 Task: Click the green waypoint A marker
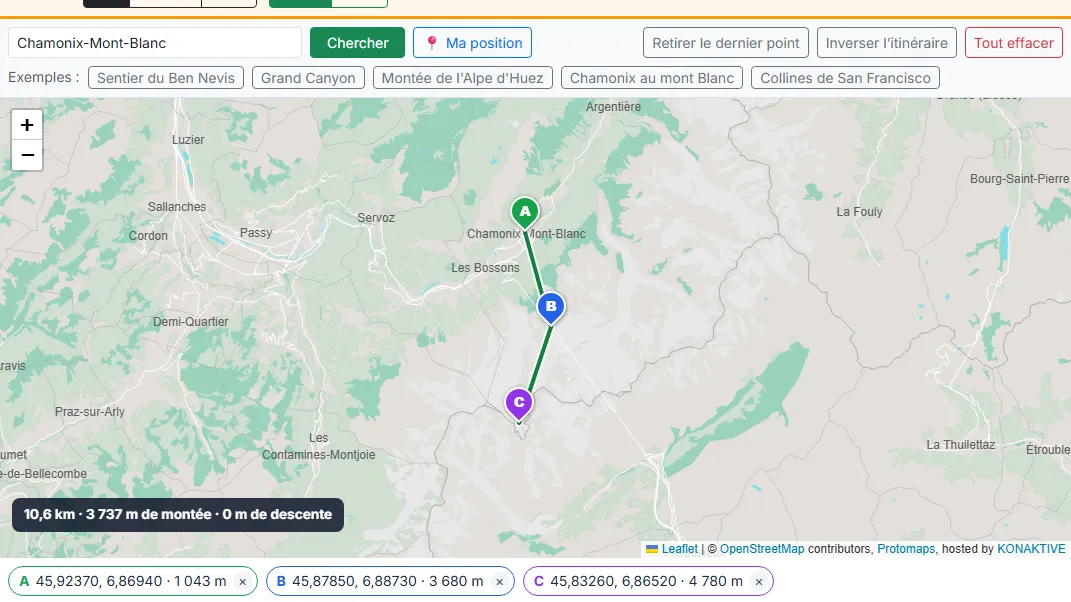[525, 213]
